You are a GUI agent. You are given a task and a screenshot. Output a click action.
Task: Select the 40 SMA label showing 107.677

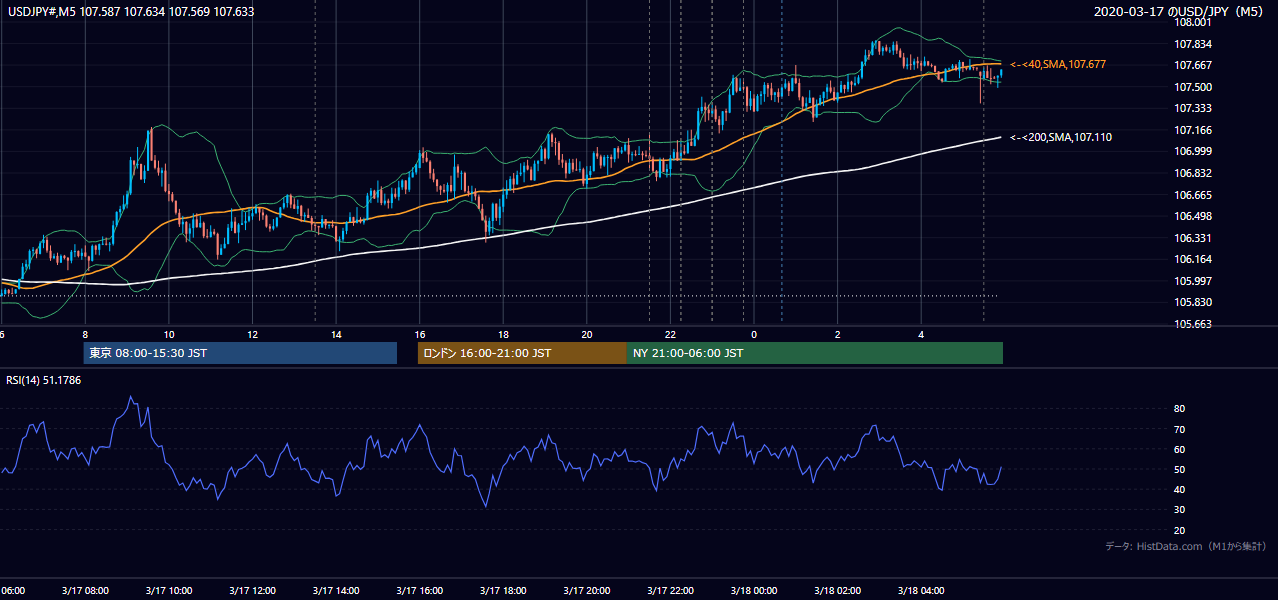[1057, 64]
